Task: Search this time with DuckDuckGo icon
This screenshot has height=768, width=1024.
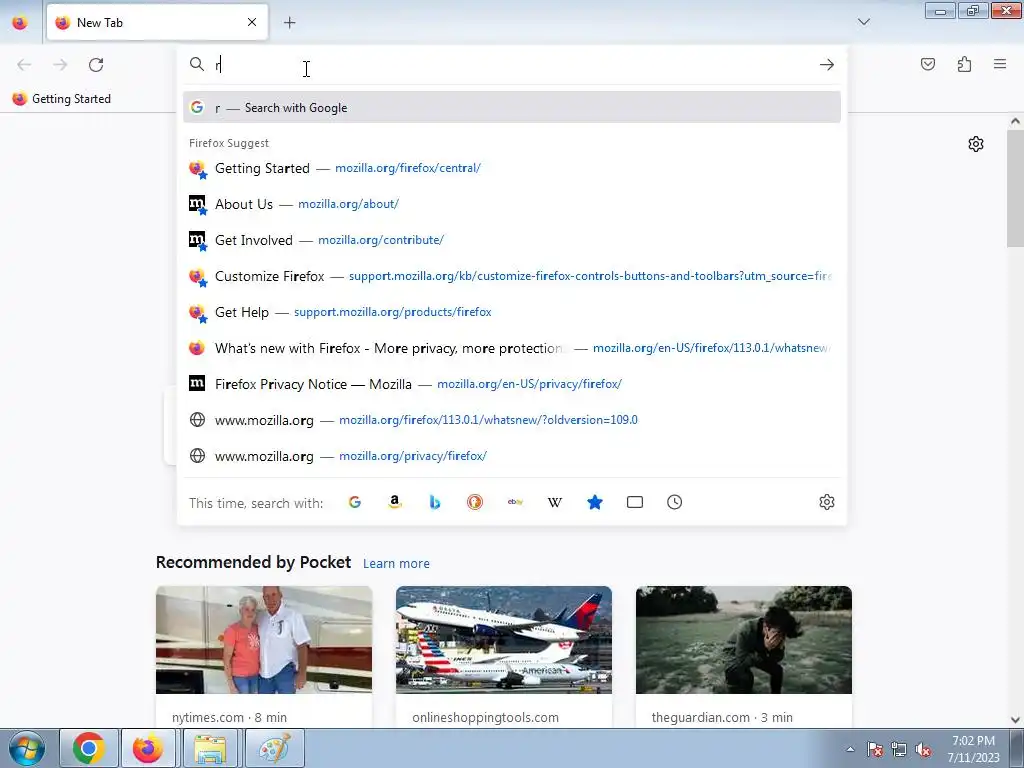Action: tap(475, 502)
